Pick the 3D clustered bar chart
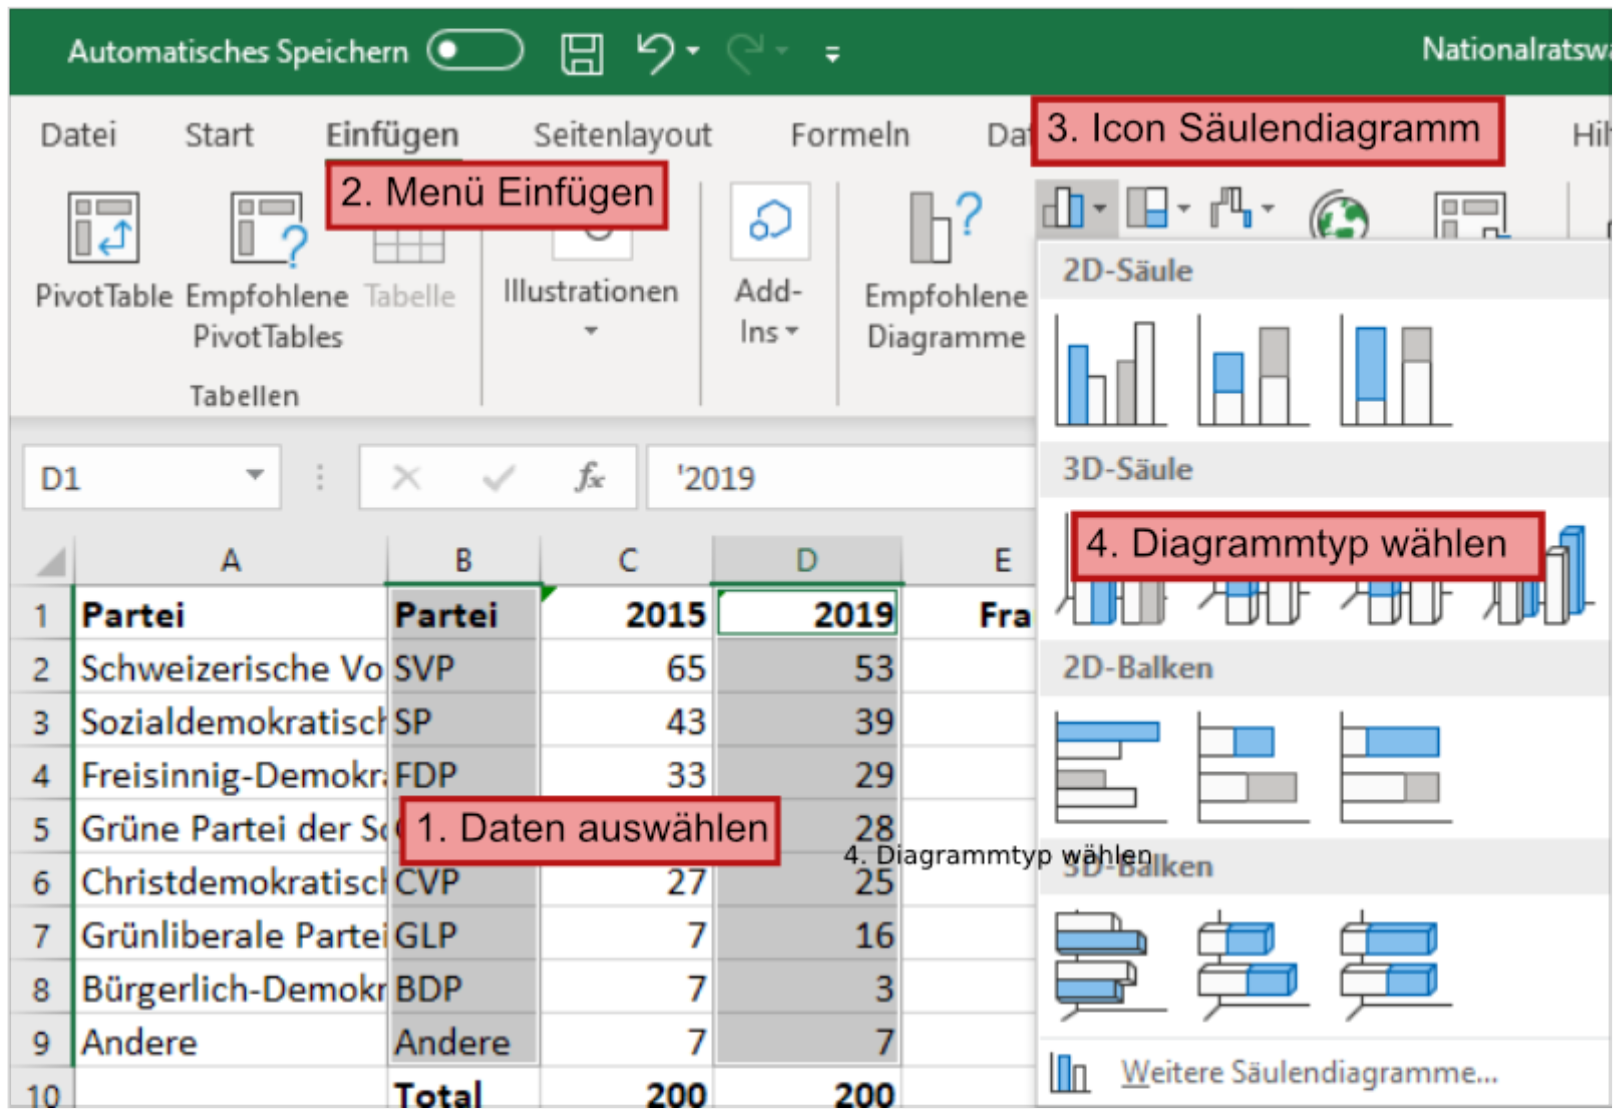 1110,962
